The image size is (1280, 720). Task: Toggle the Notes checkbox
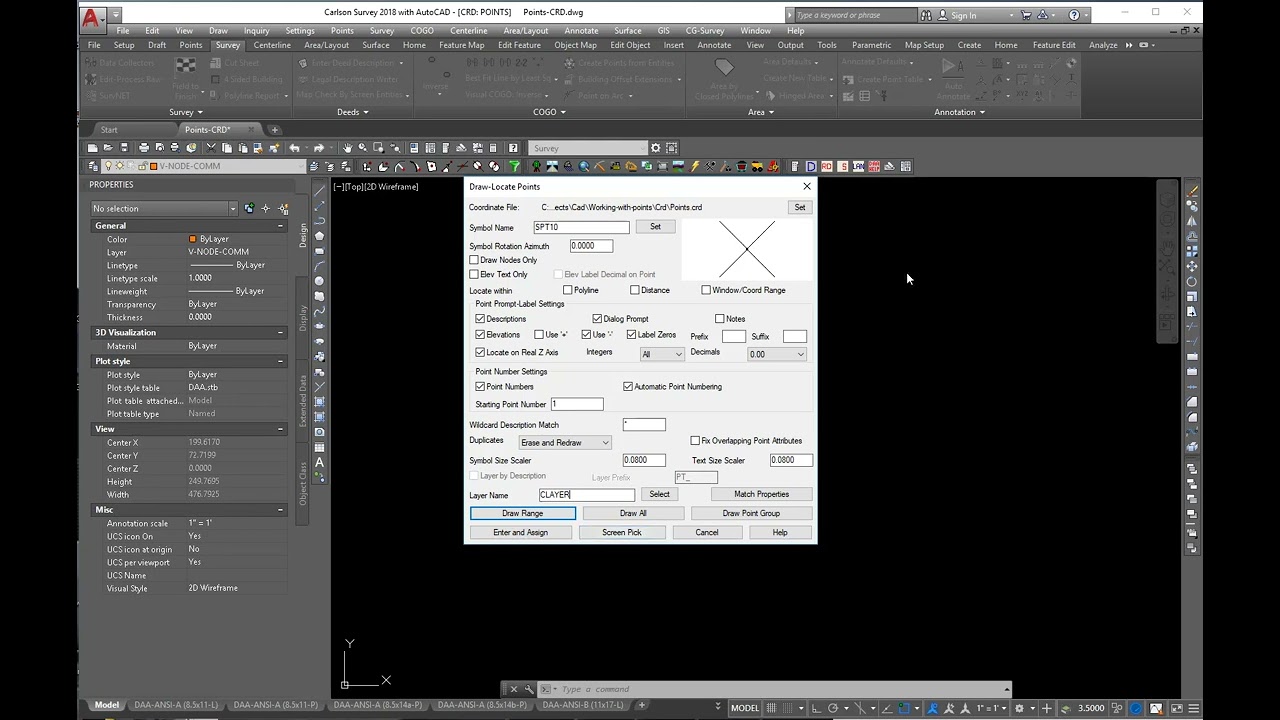click(x=719, y=319)
